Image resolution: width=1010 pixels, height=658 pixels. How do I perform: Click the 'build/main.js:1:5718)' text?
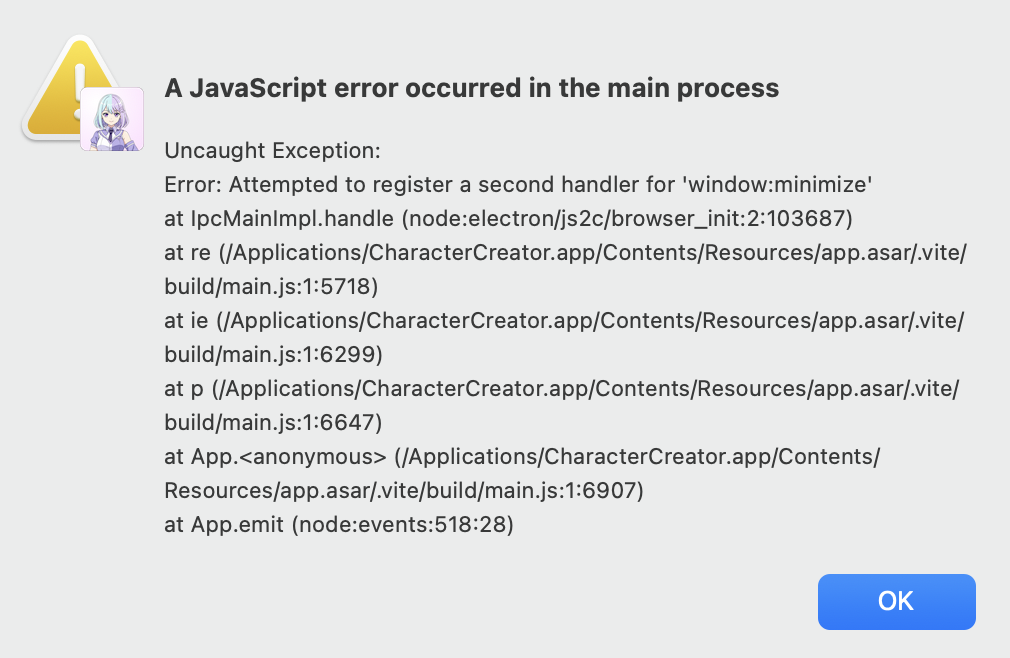[x=272, y=287]
